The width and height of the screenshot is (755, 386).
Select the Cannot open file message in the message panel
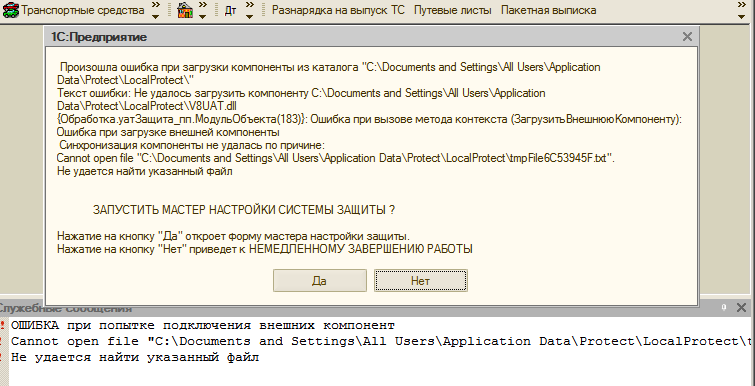380,342
